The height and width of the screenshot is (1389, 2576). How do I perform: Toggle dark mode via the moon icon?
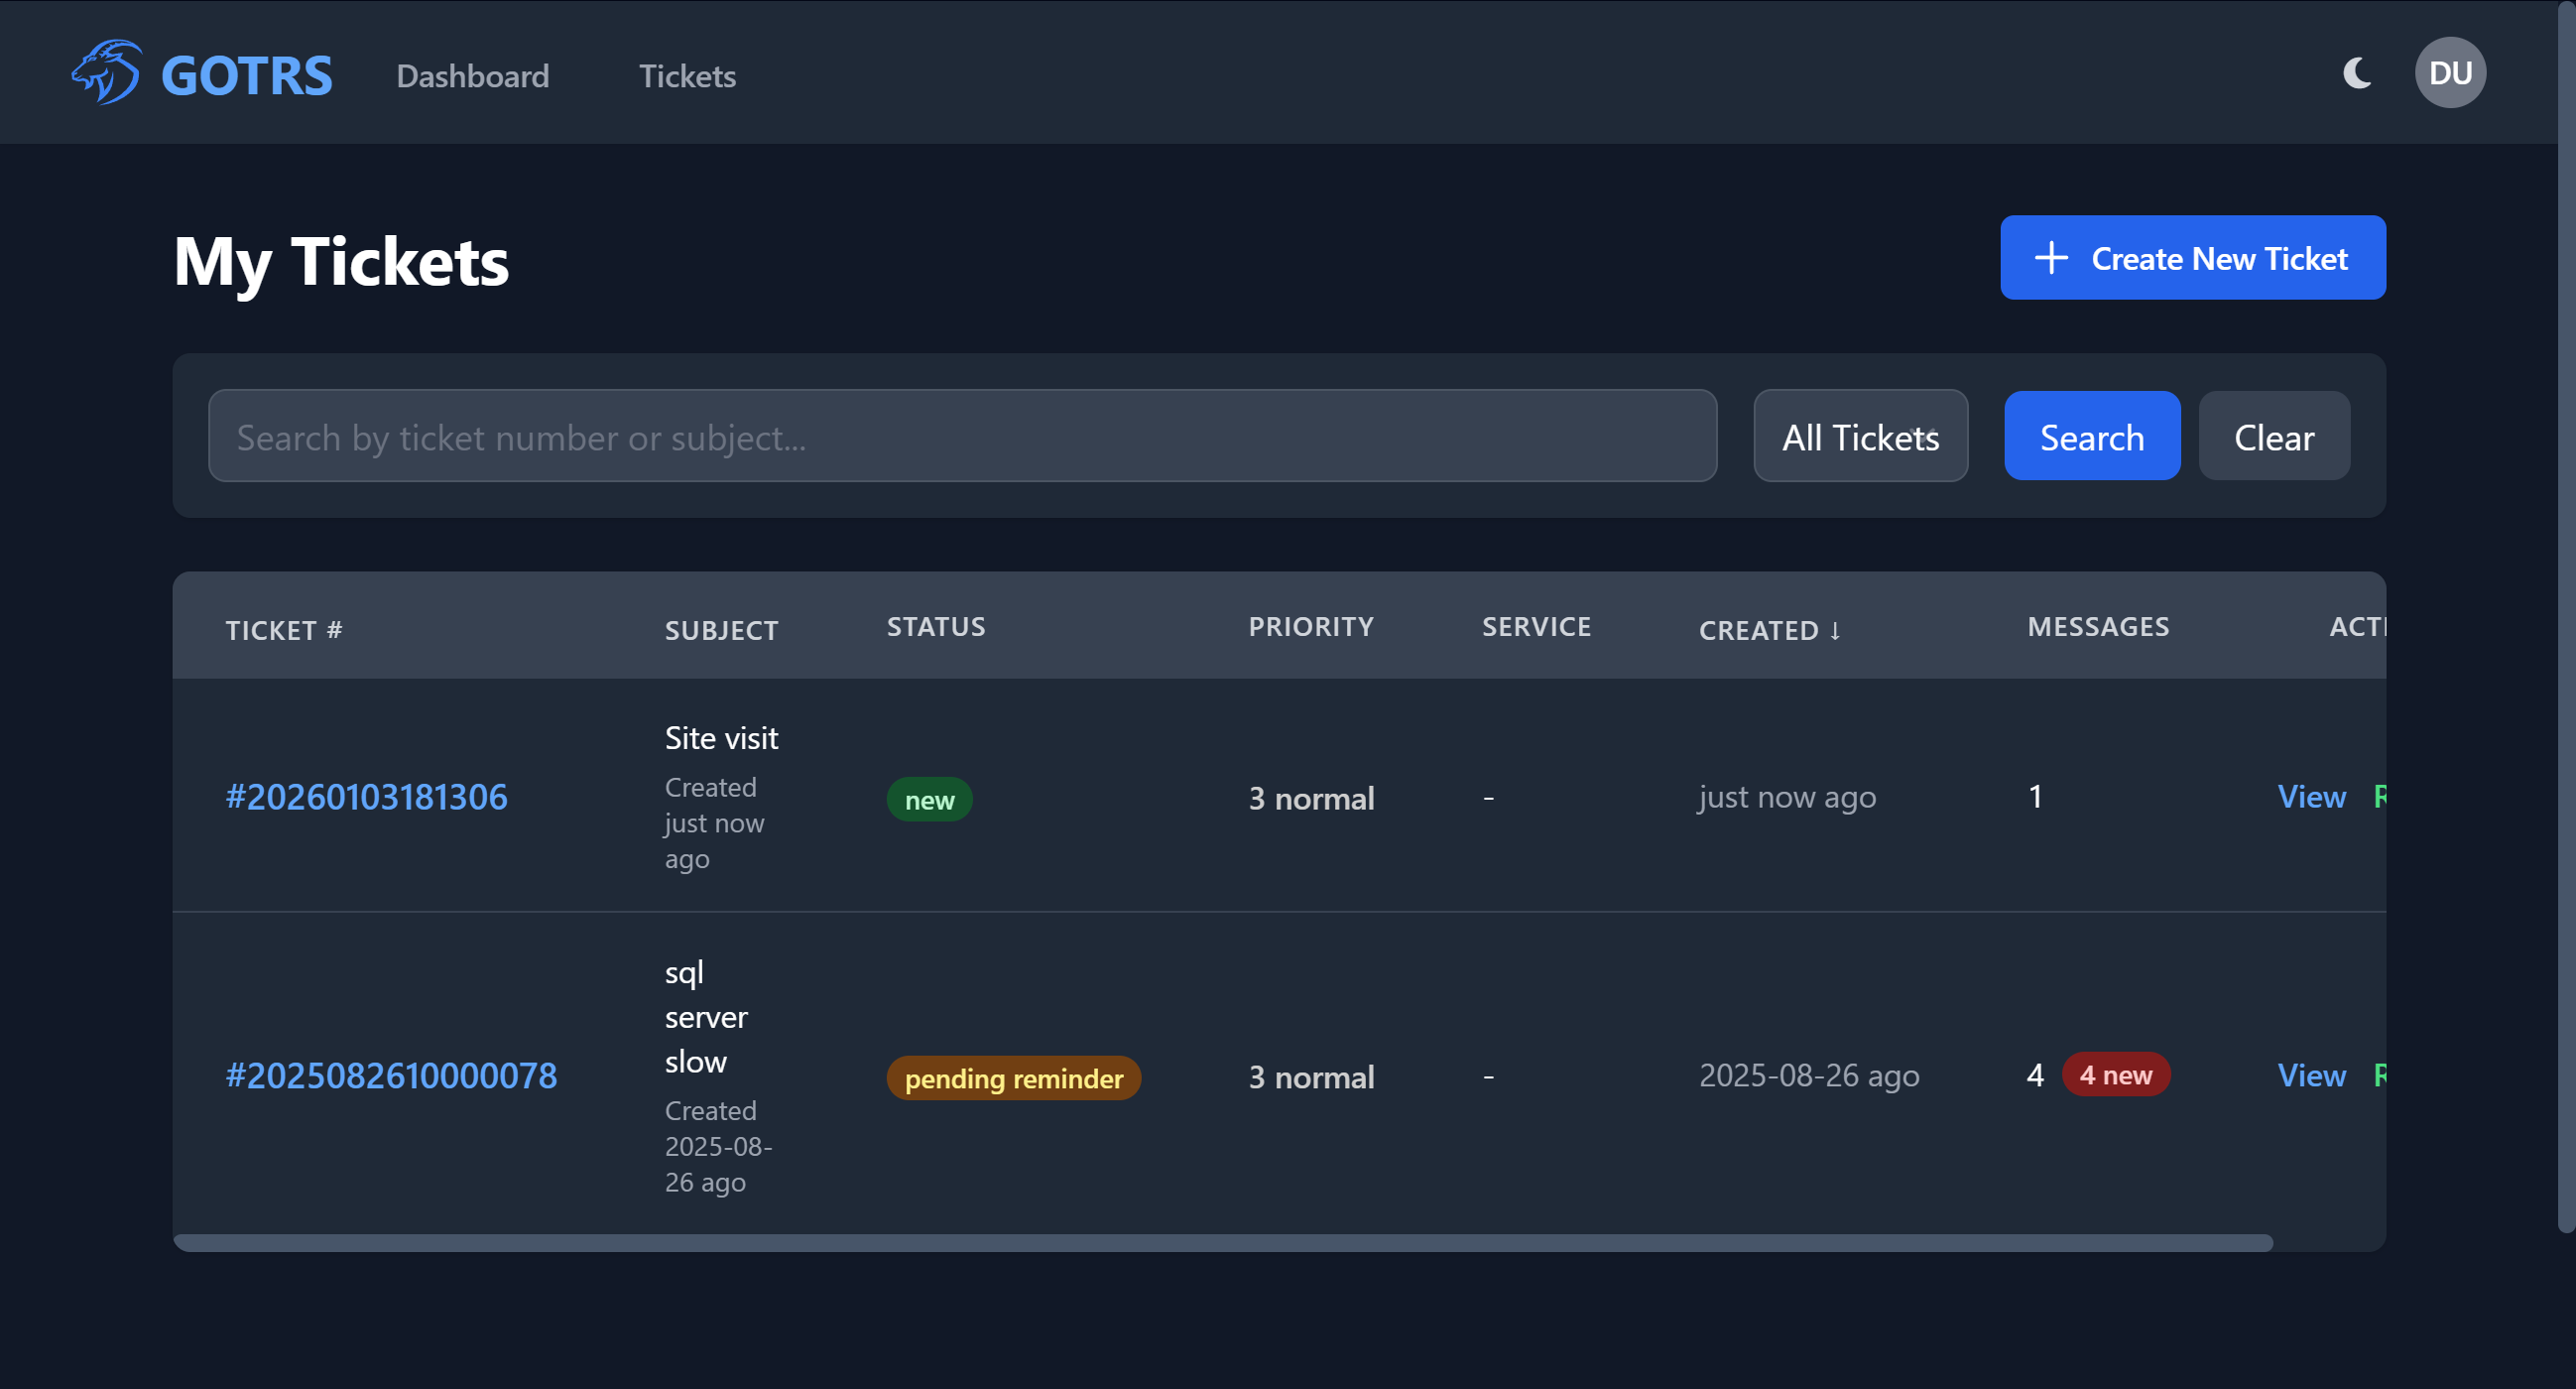tap(2357, 72)
